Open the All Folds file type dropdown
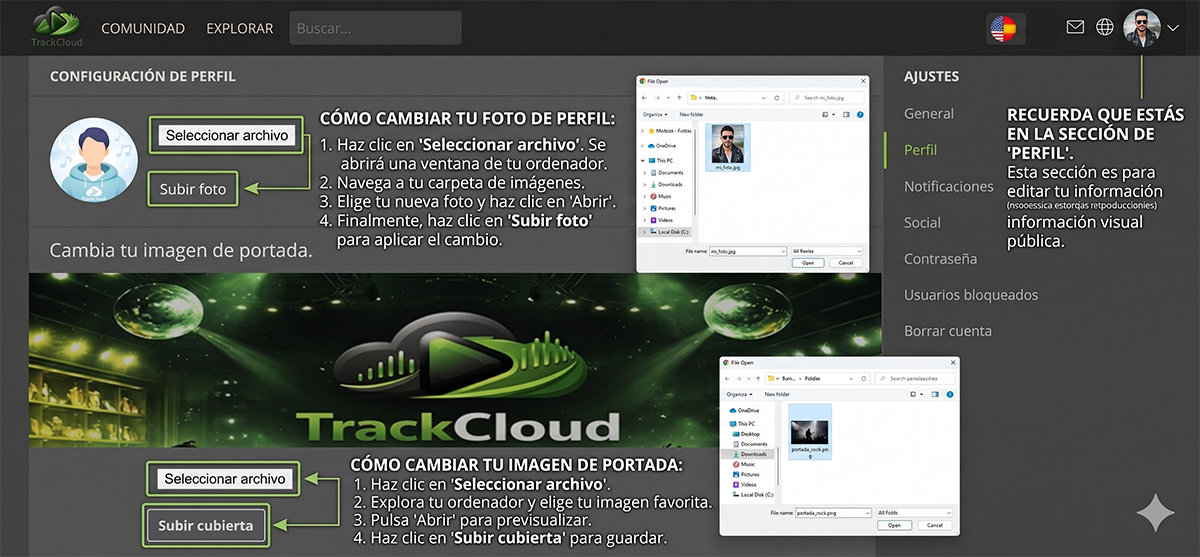 (914, 513)
